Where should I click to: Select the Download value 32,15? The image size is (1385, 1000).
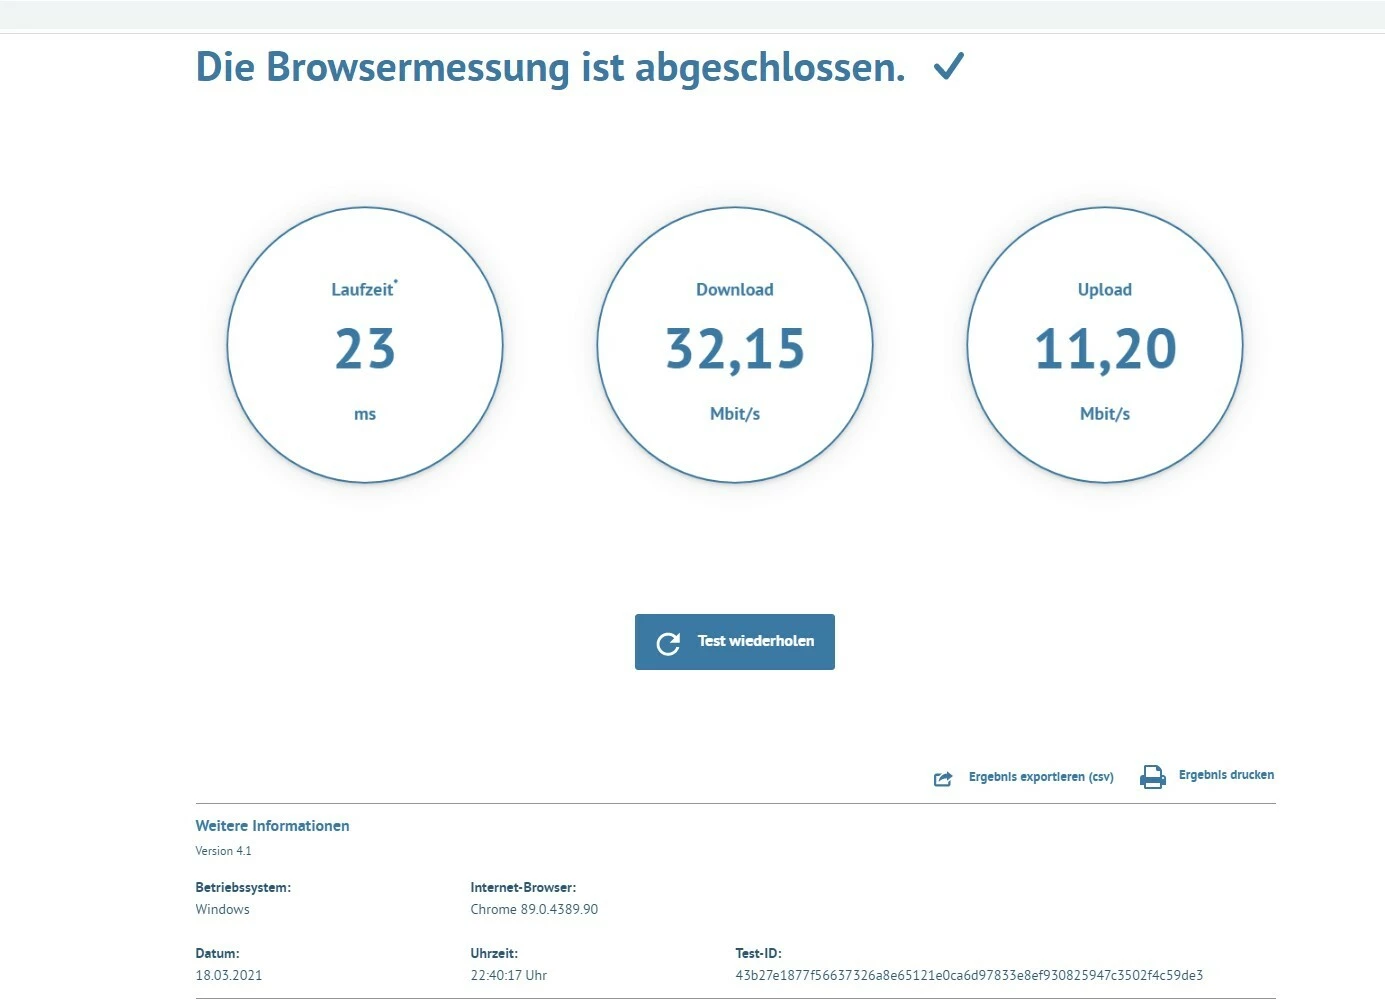(735, 350)
